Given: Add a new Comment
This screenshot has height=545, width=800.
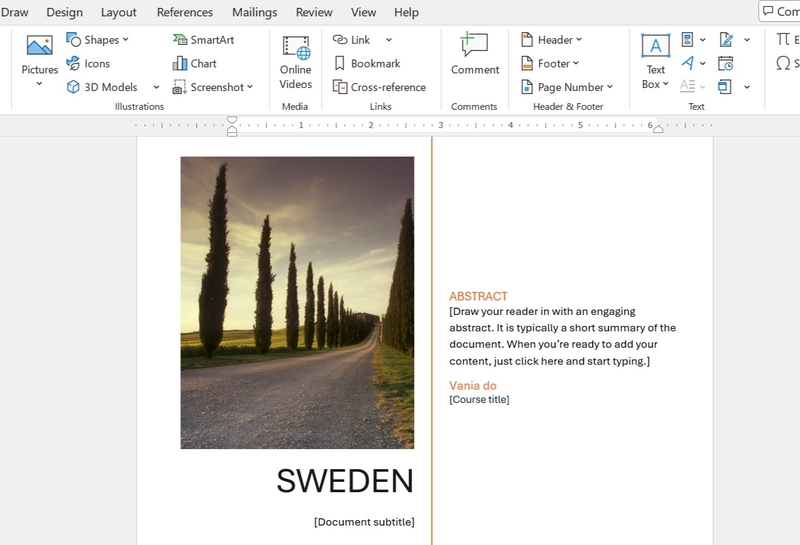Looking at the screenshot, I should pos(474,54).
